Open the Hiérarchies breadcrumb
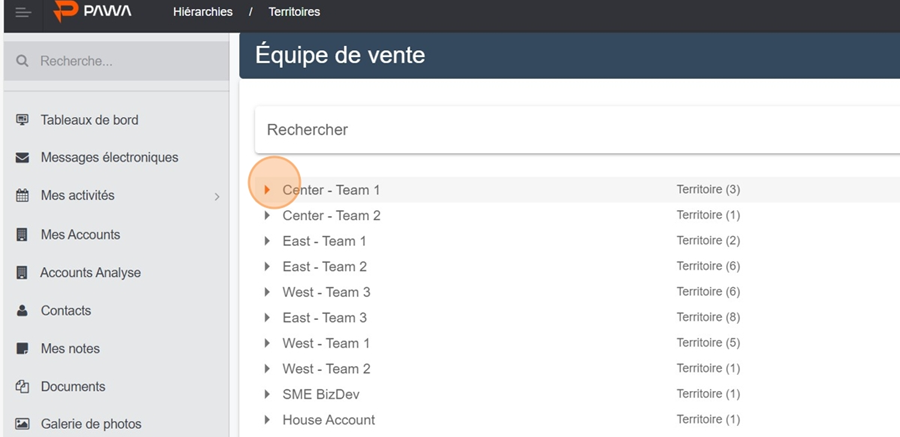 (x=203, y=11)
